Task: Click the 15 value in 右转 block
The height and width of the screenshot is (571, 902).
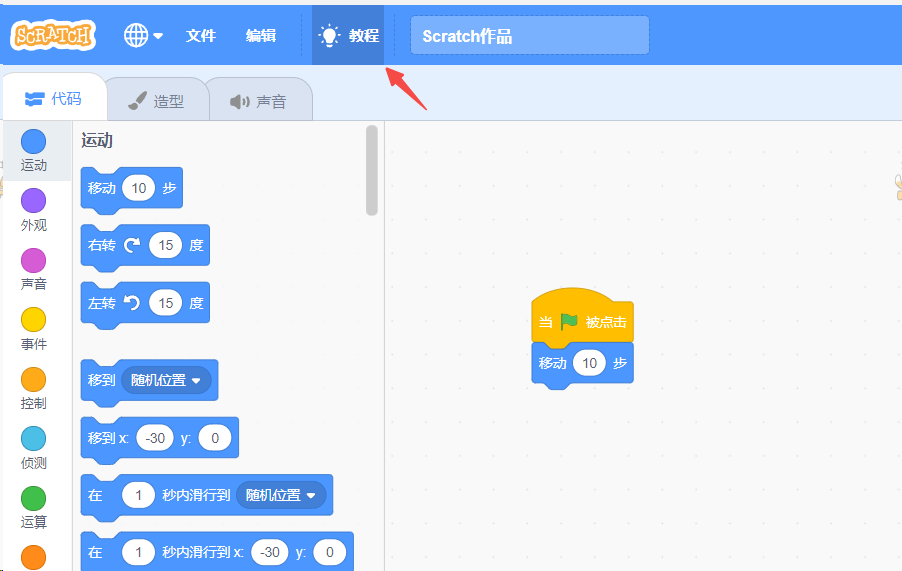Action: coord(166,246)
